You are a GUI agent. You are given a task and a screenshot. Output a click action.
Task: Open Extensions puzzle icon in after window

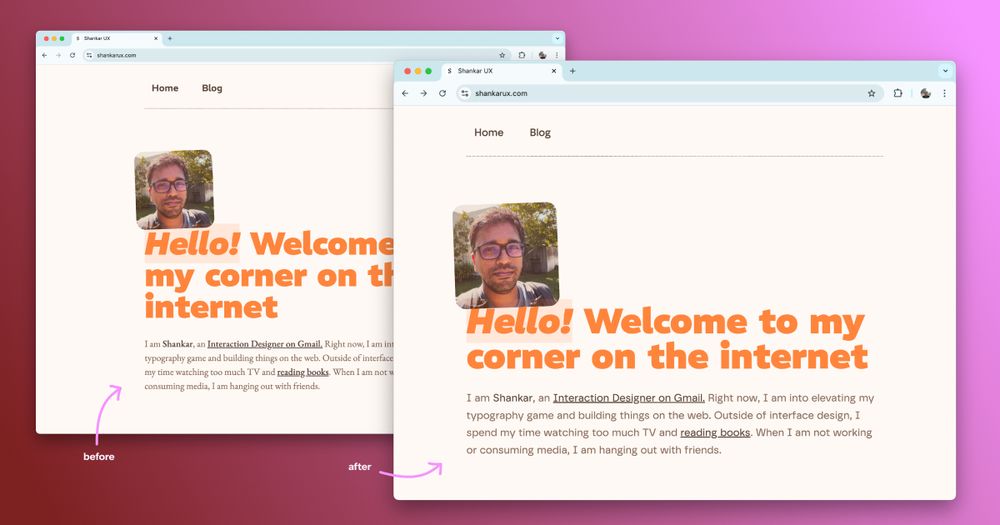pyautogui.click(x=898, y=93)
